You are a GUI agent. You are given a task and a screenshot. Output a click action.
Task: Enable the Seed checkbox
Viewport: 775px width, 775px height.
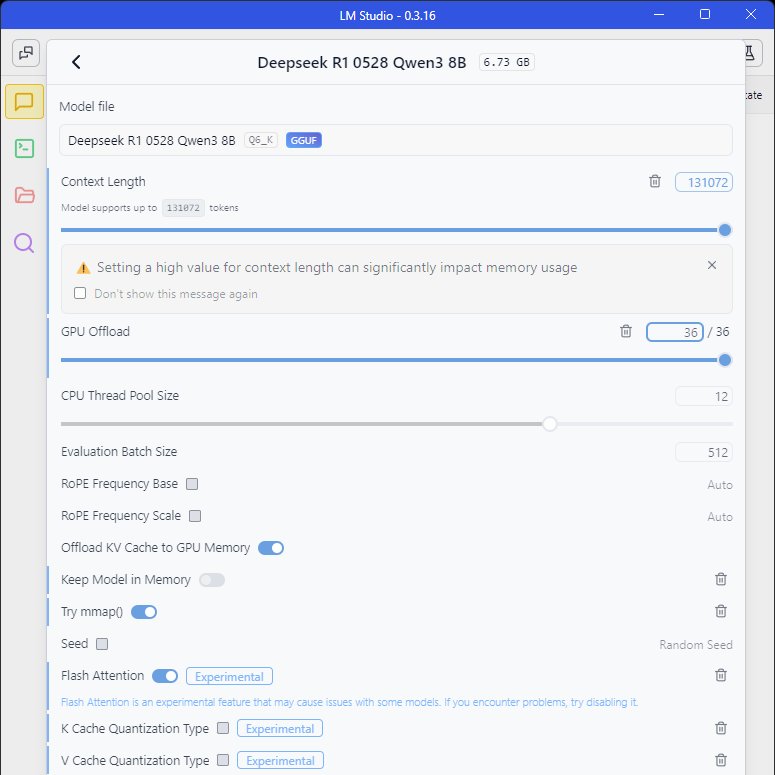point(102,644)
